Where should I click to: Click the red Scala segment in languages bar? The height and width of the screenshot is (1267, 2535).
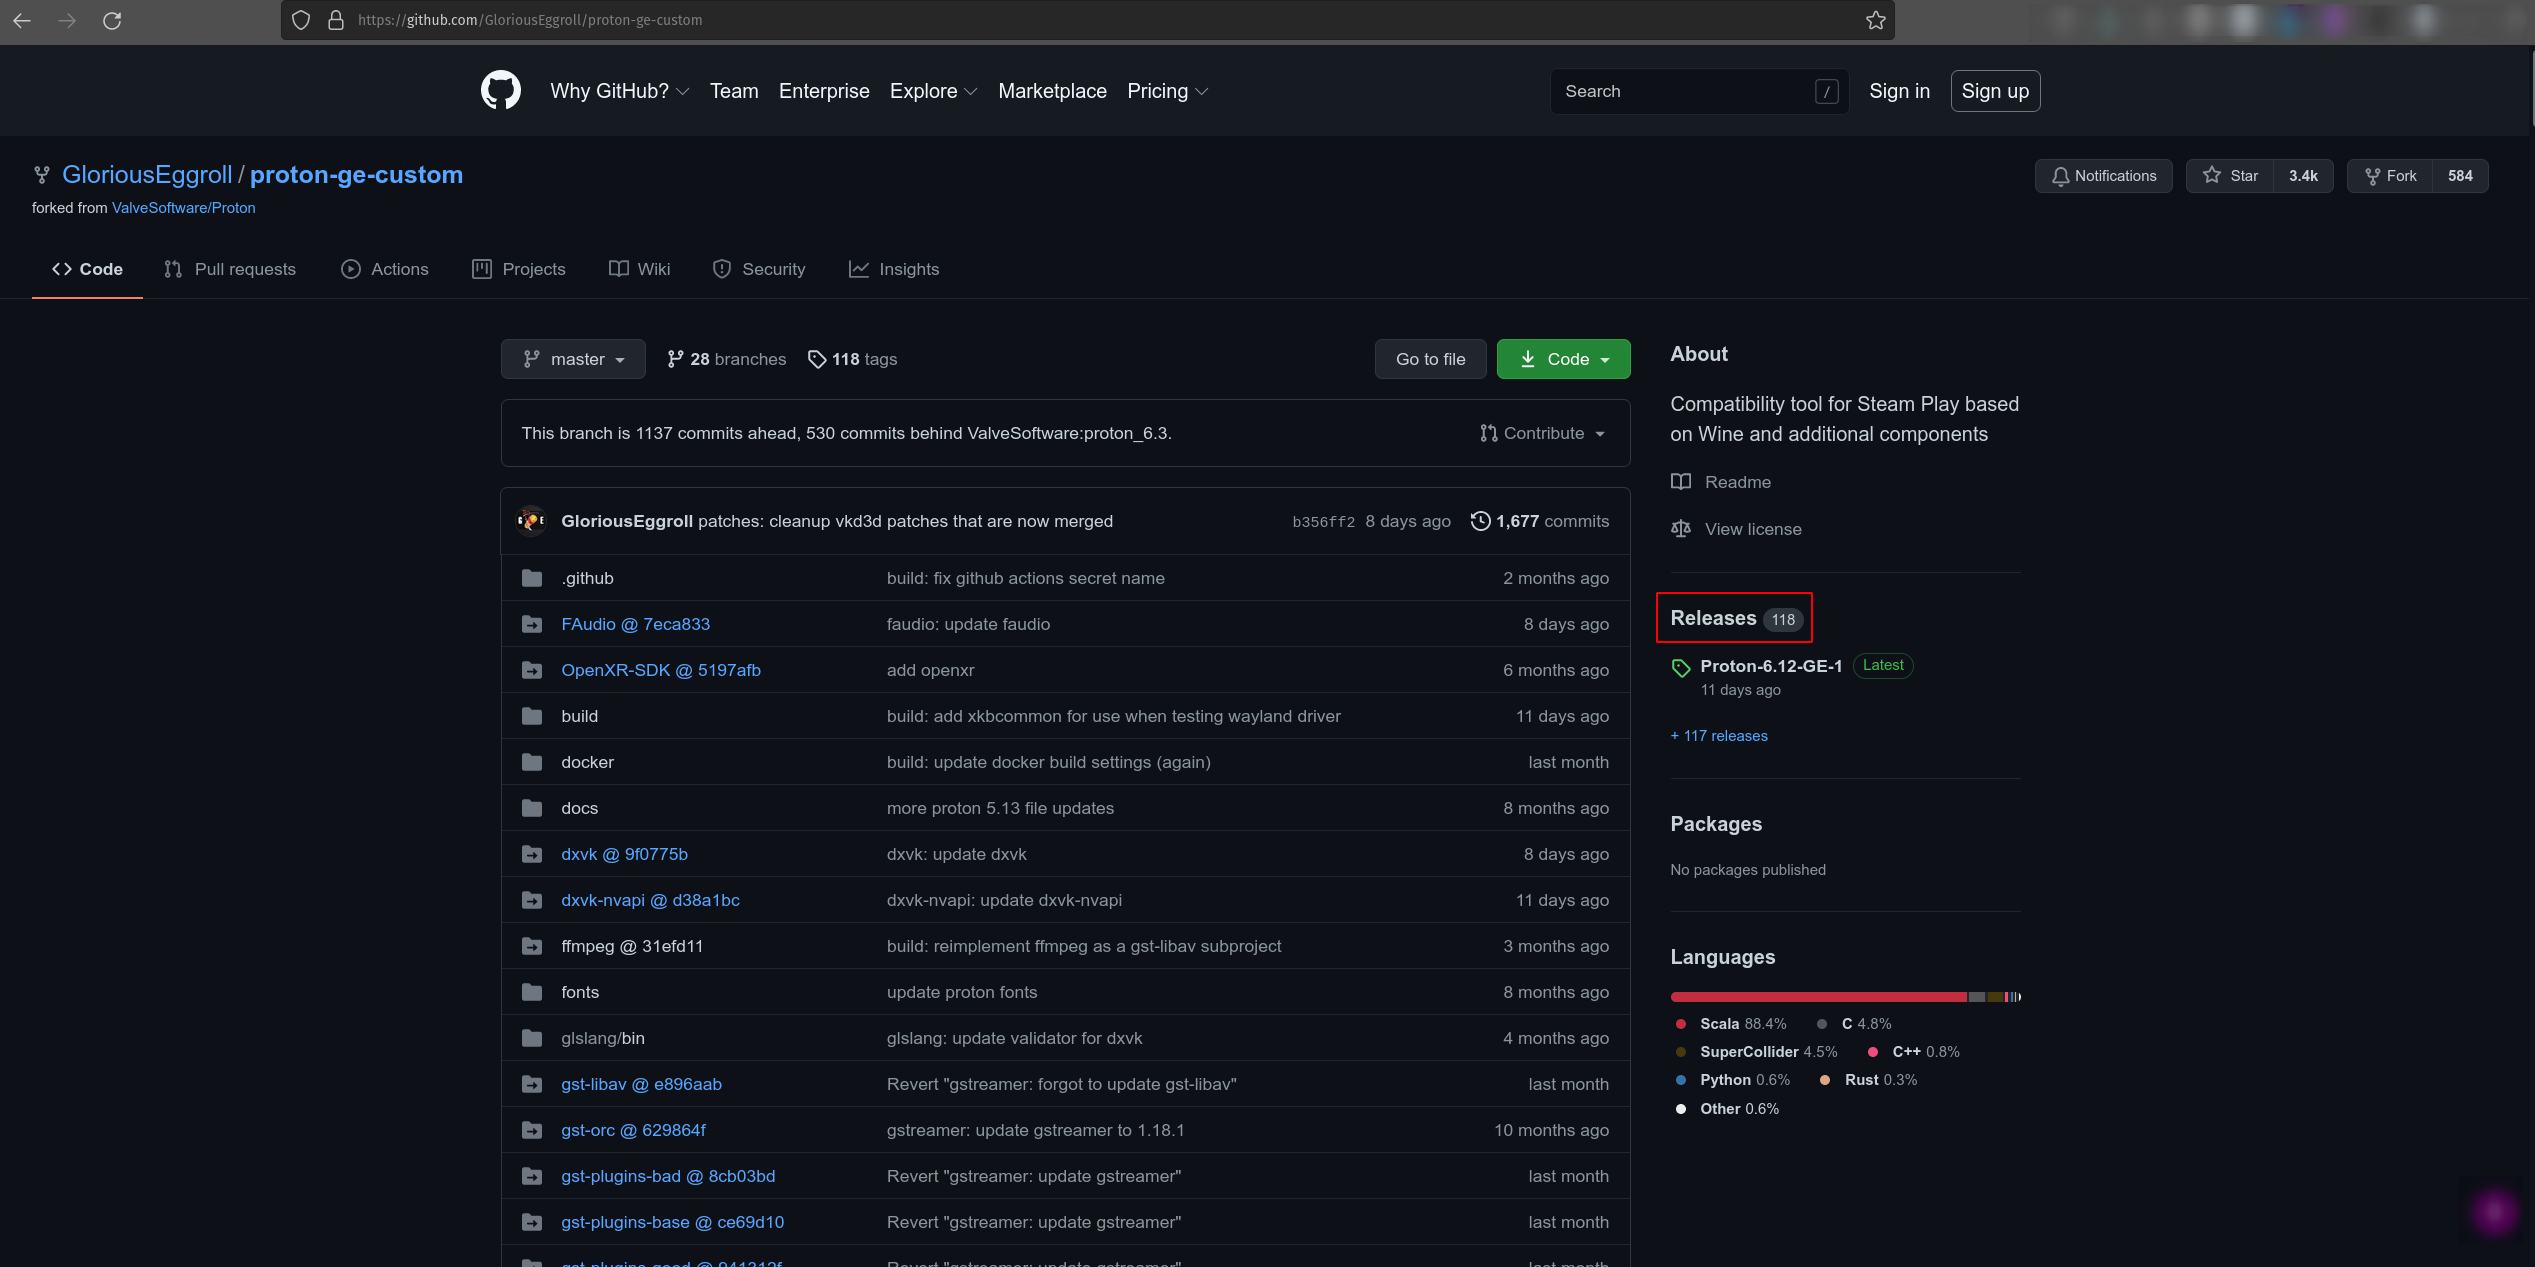coord(1817,997)
